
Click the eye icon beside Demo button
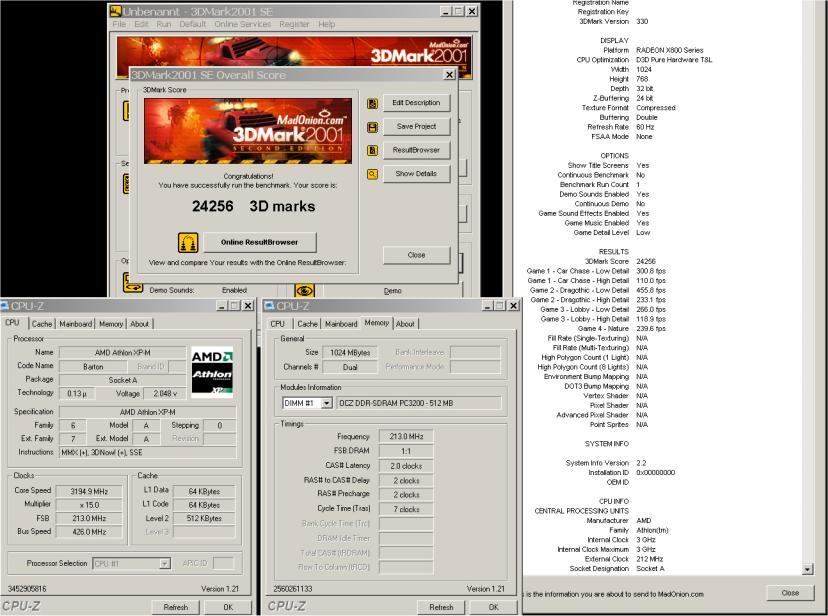[x=305, y=290]
